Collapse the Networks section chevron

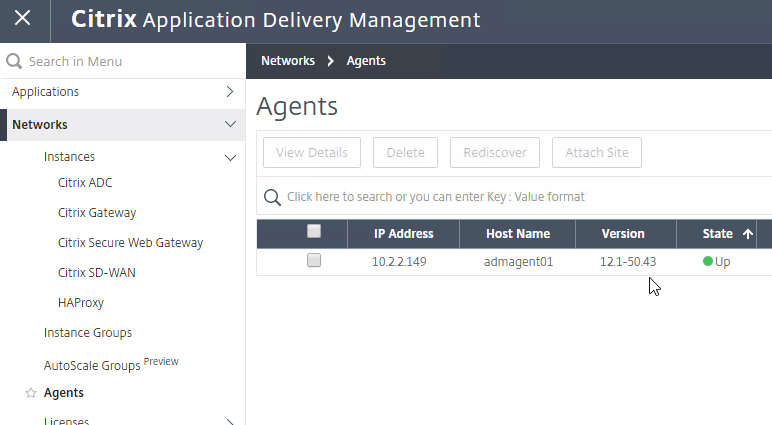pos(230,124)
